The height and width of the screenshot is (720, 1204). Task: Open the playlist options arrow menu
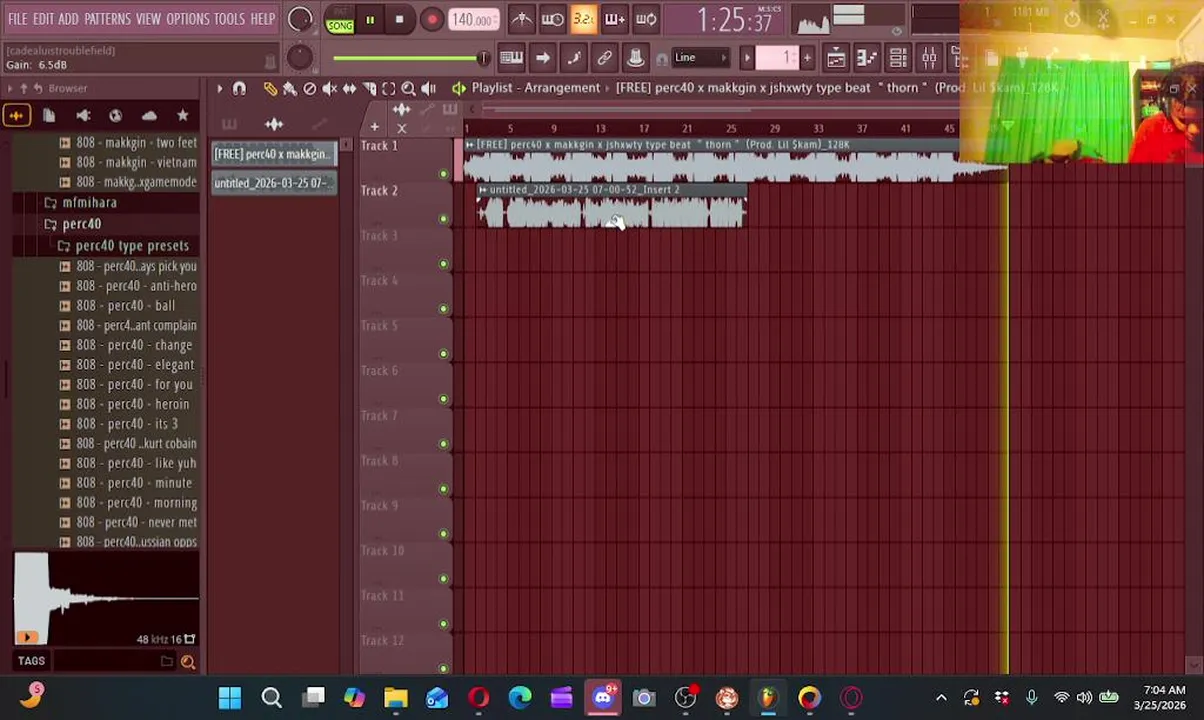pos(219,89)
